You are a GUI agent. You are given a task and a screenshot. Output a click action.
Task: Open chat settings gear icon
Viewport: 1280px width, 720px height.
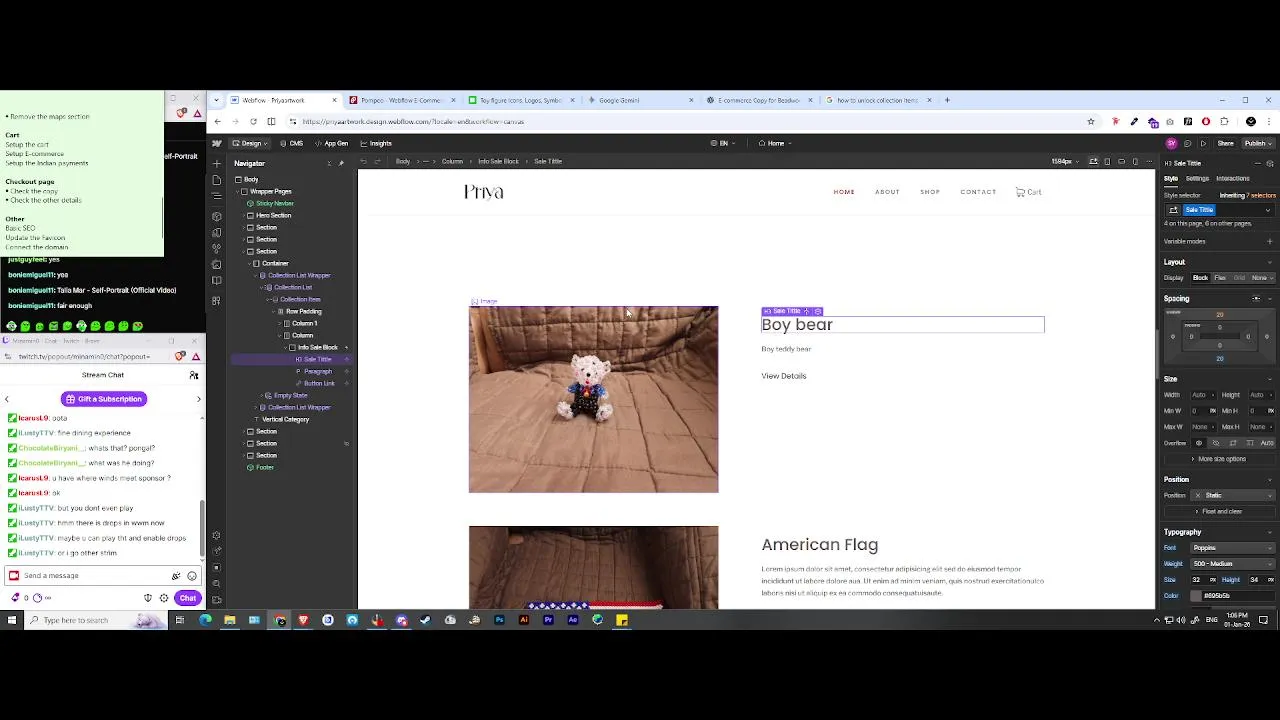164,598
